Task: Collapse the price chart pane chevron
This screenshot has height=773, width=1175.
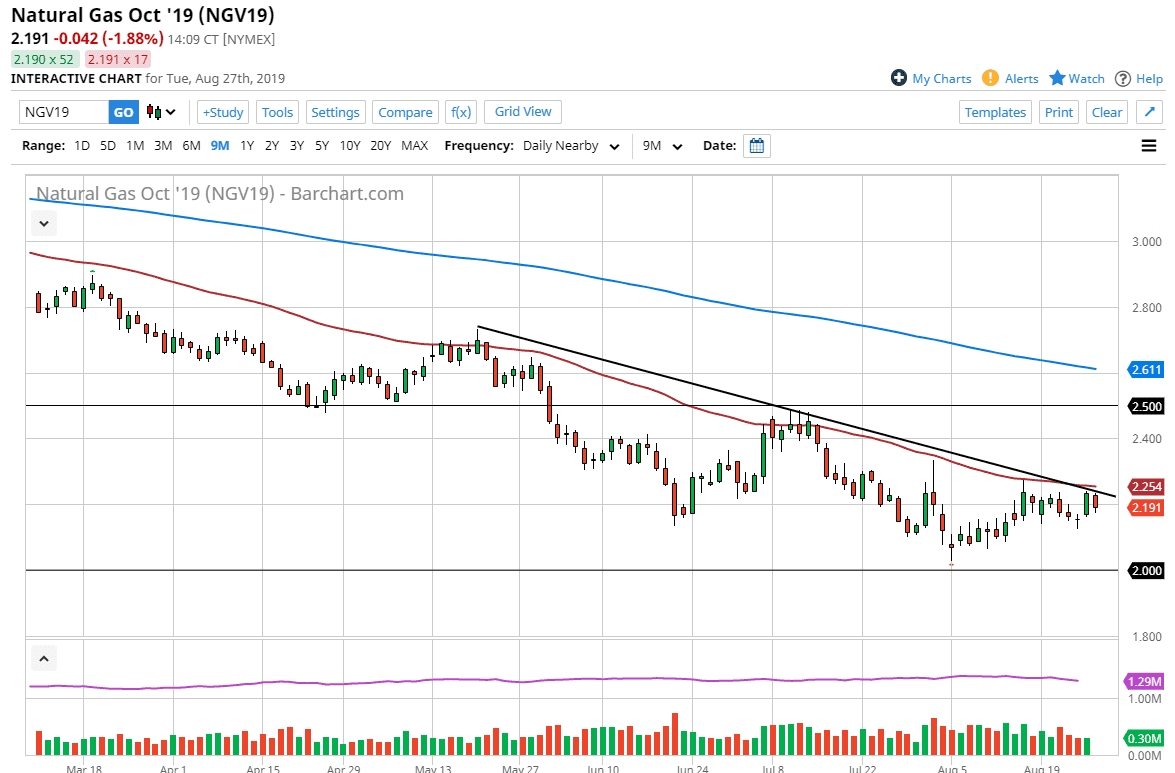Action: coord(44,224)
